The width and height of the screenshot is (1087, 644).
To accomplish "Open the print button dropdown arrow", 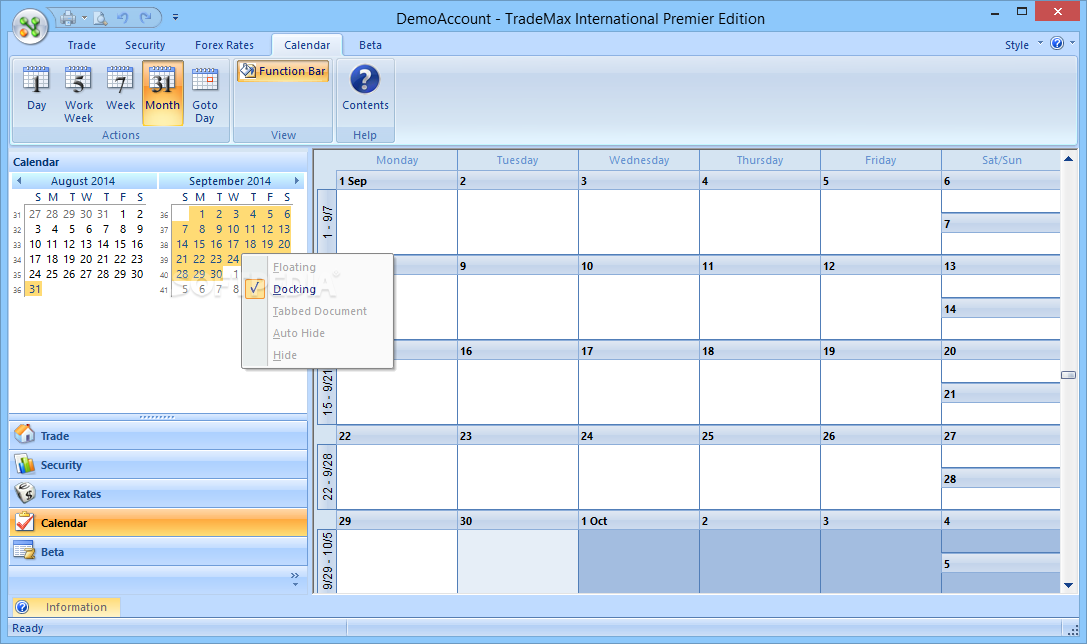I will tap(85, 18).
